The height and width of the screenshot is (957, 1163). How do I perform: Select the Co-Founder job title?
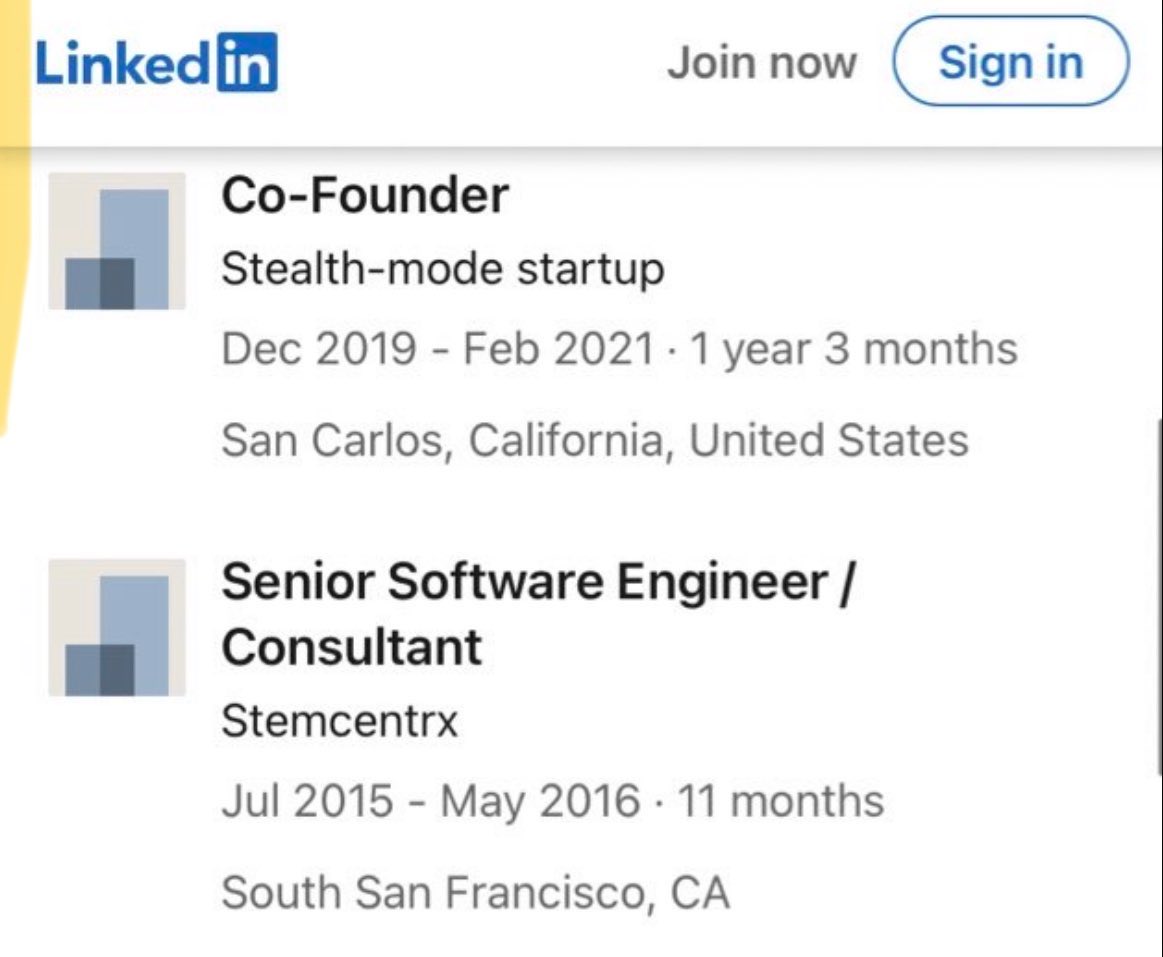(x=365, y=195)
